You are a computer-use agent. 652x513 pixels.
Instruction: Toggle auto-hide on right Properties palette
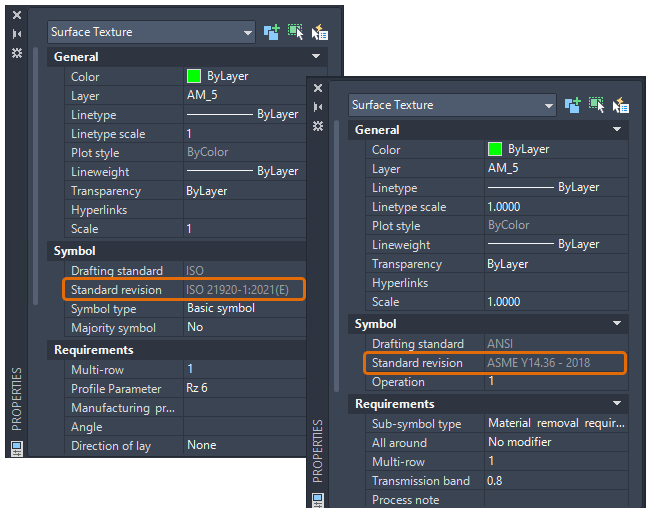(318, 107)
